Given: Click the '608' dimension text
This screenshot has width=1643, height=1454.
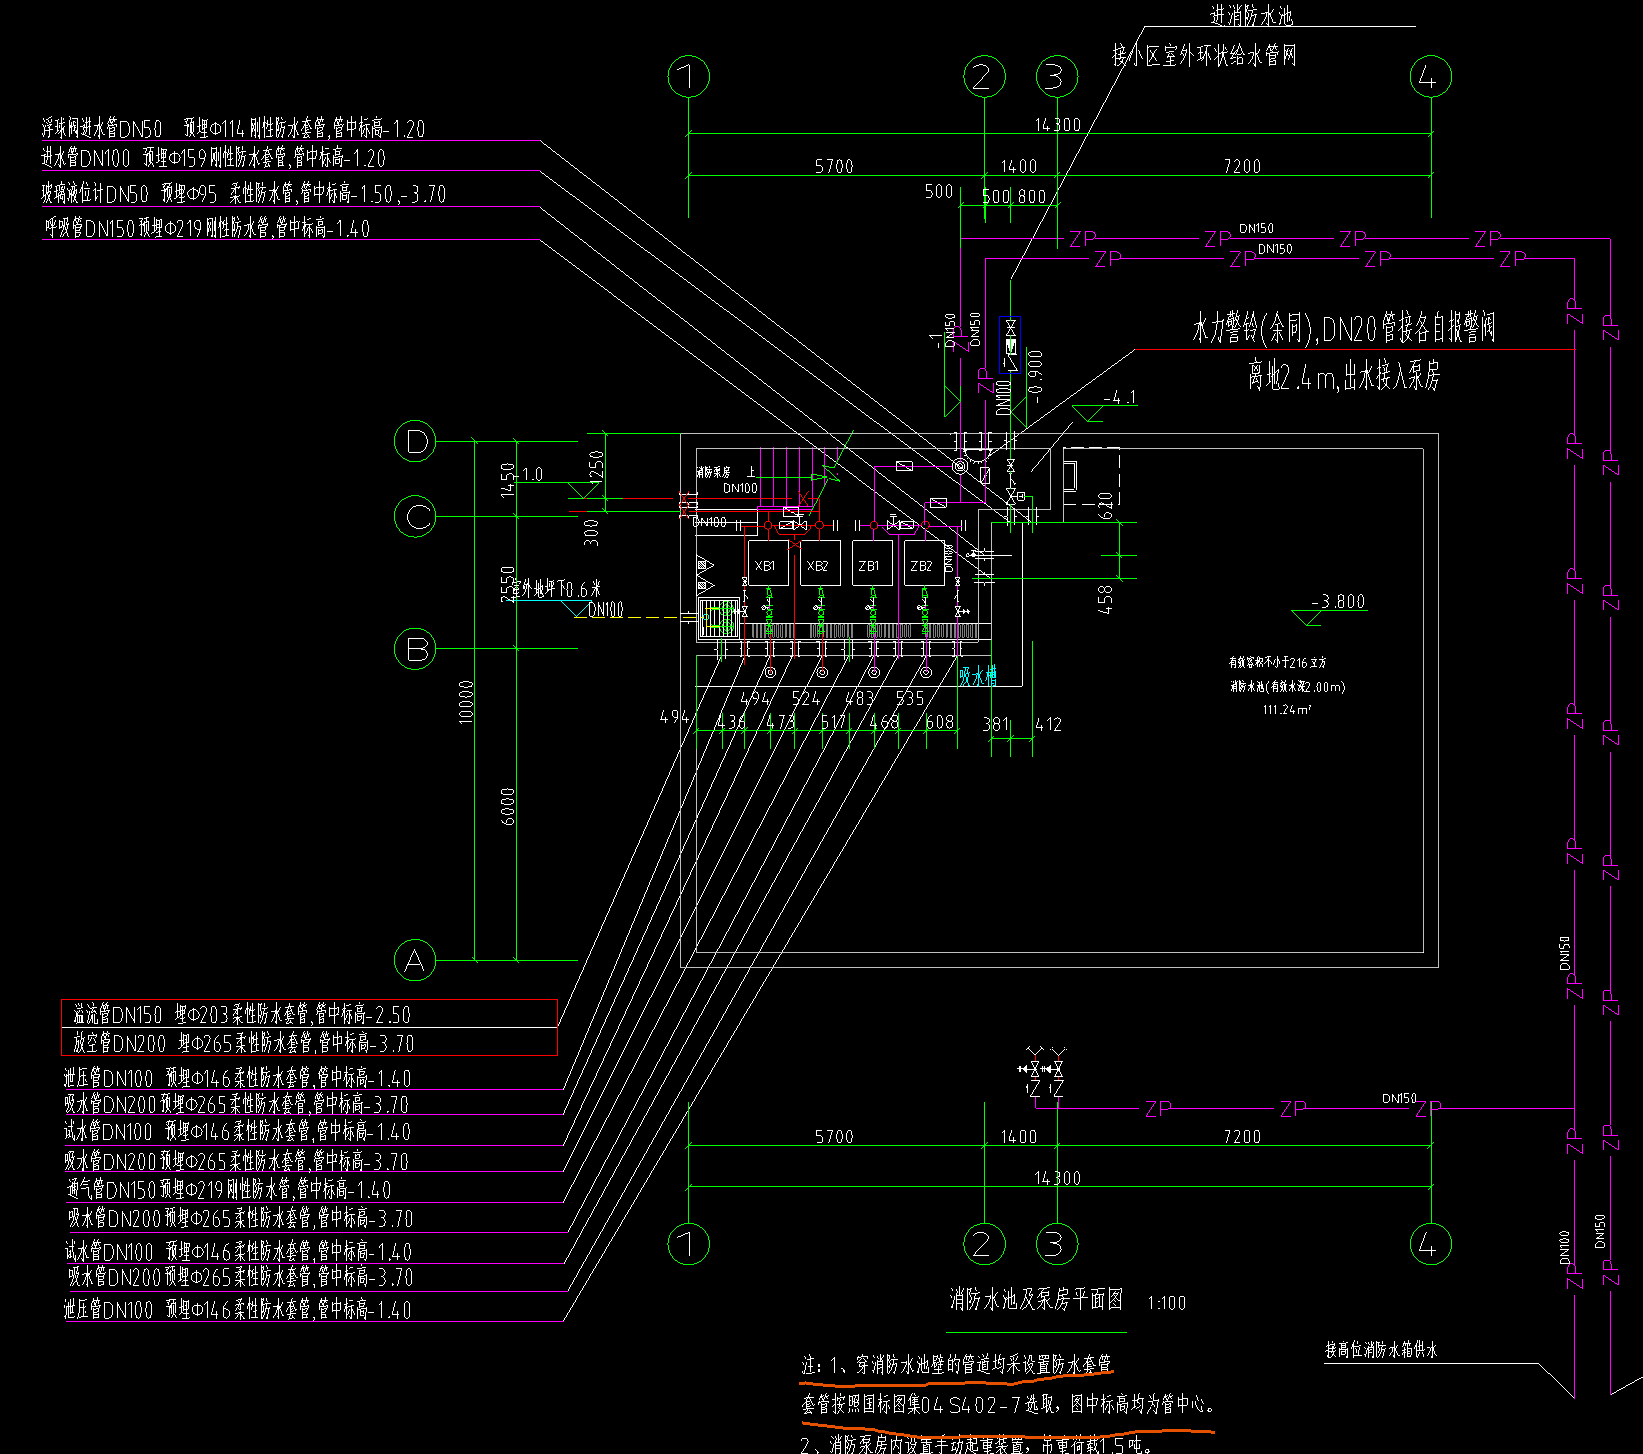Looking at the screenshot, I should 940,721.
